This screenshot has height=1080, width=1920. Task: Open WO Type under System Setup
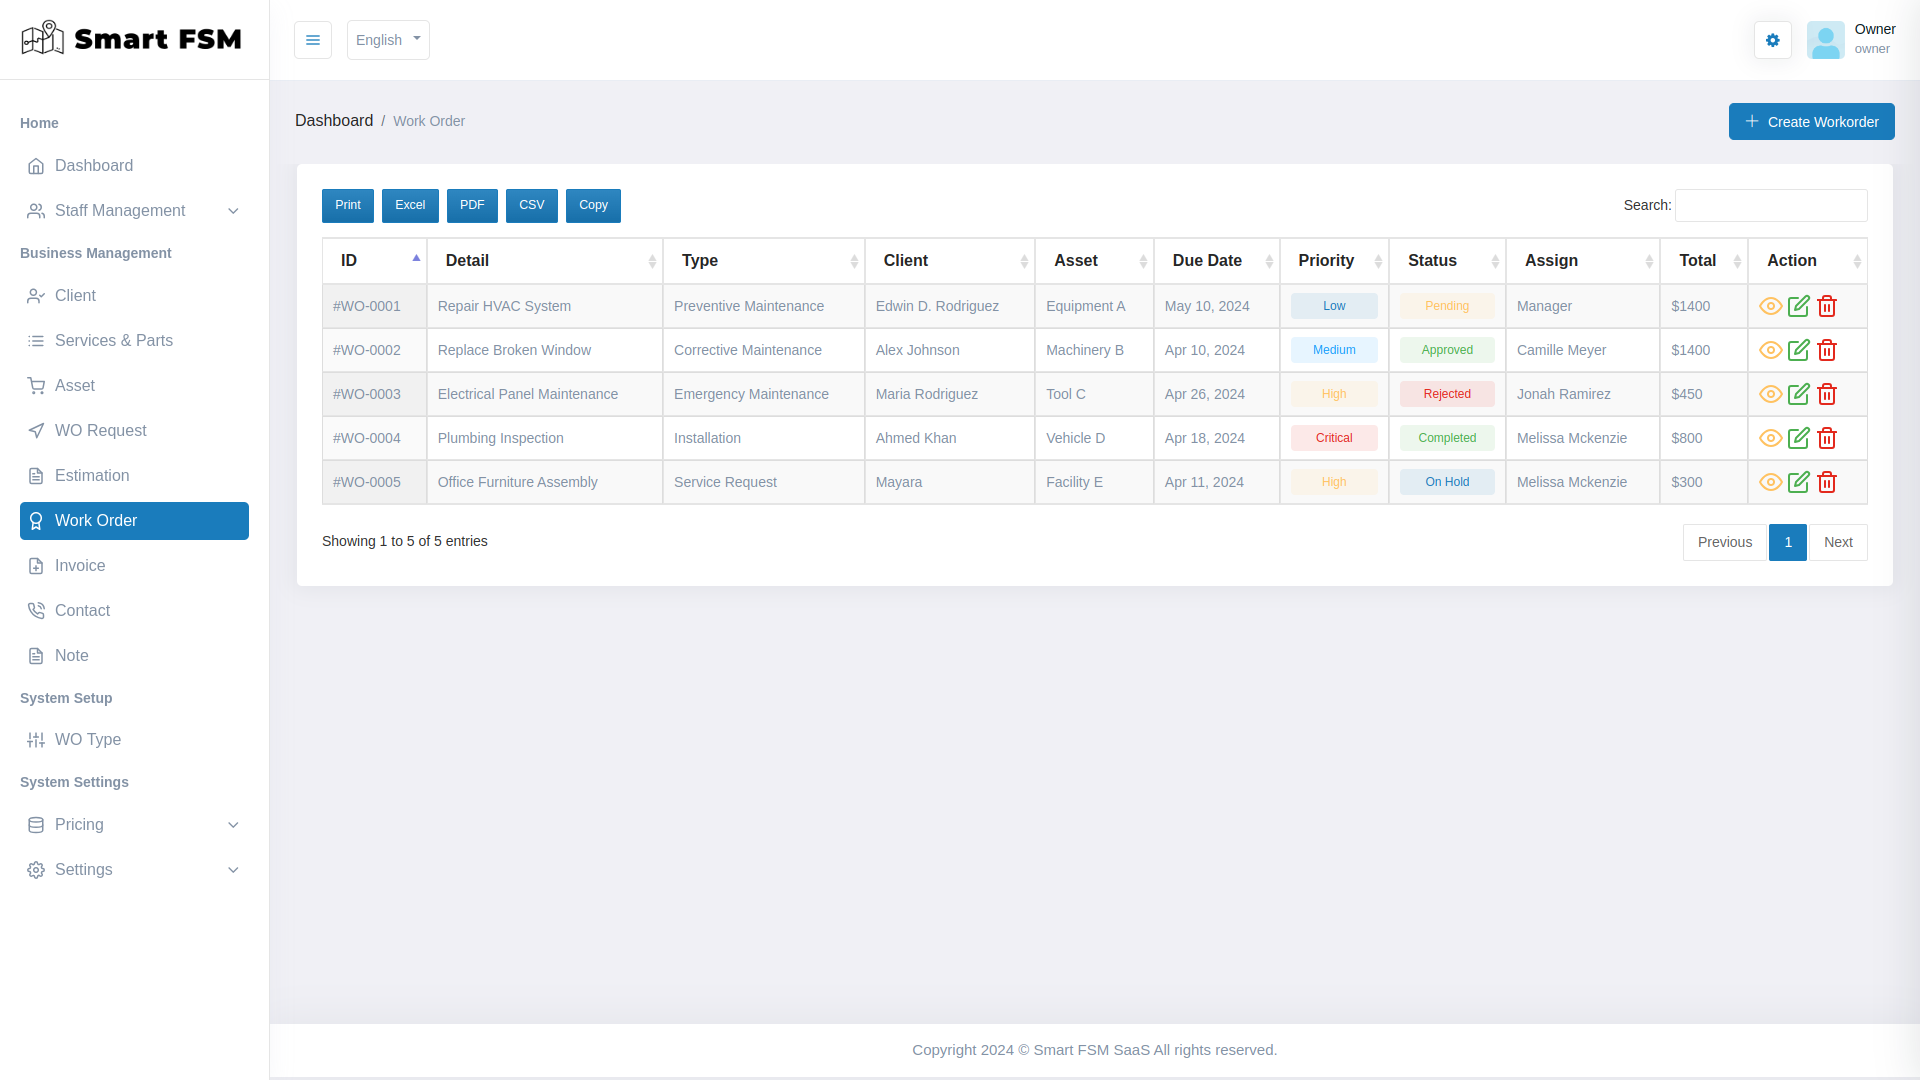86,740
